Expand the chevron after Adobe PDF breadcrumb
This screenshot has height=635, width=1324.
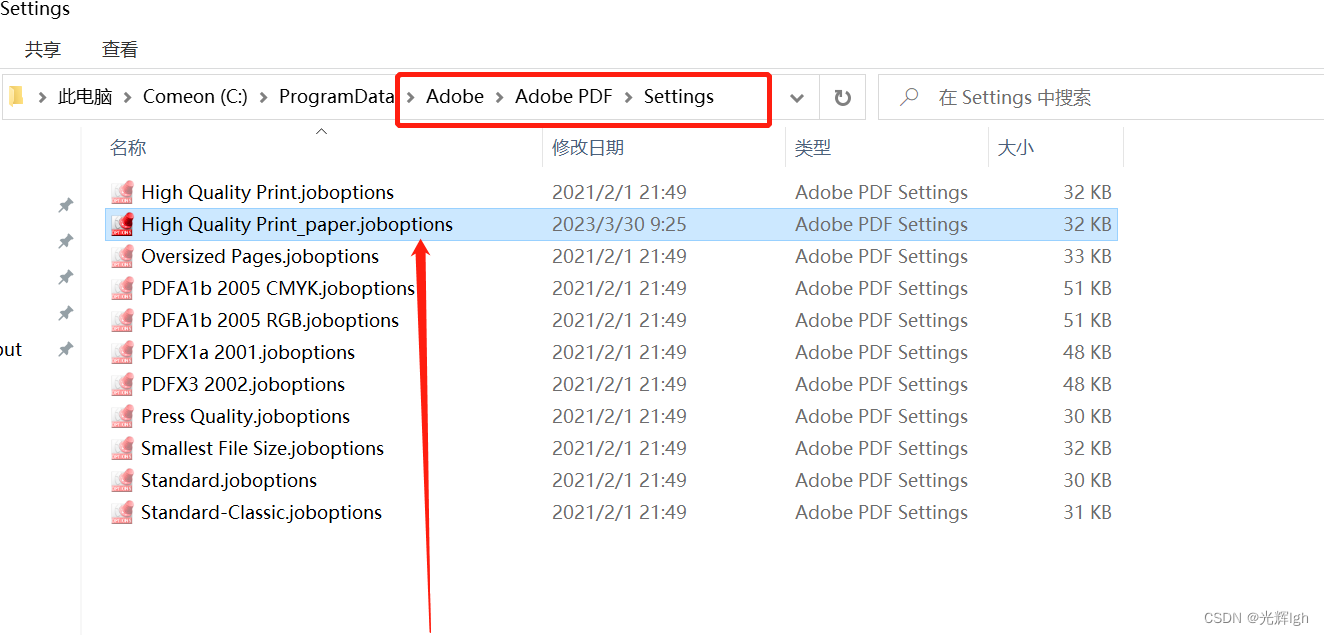coord(628,97)
